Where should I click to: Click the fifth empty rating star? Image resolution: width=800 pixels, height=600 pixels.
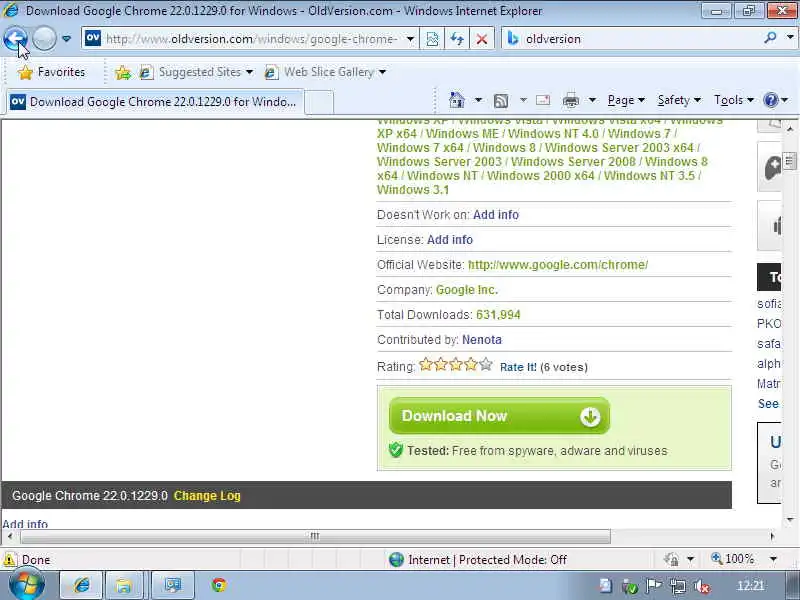486,364
